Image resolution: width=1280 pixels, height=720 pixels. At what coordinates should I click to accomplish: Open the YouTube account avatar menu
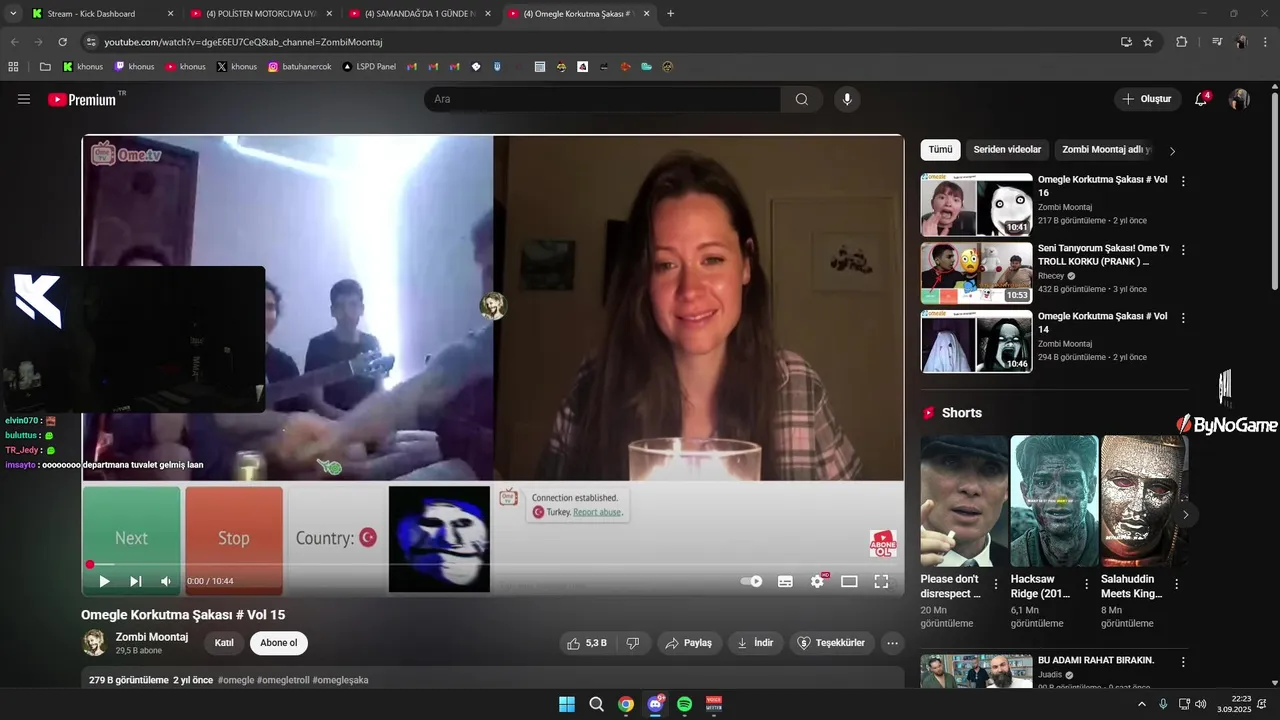coord(1239,99)
